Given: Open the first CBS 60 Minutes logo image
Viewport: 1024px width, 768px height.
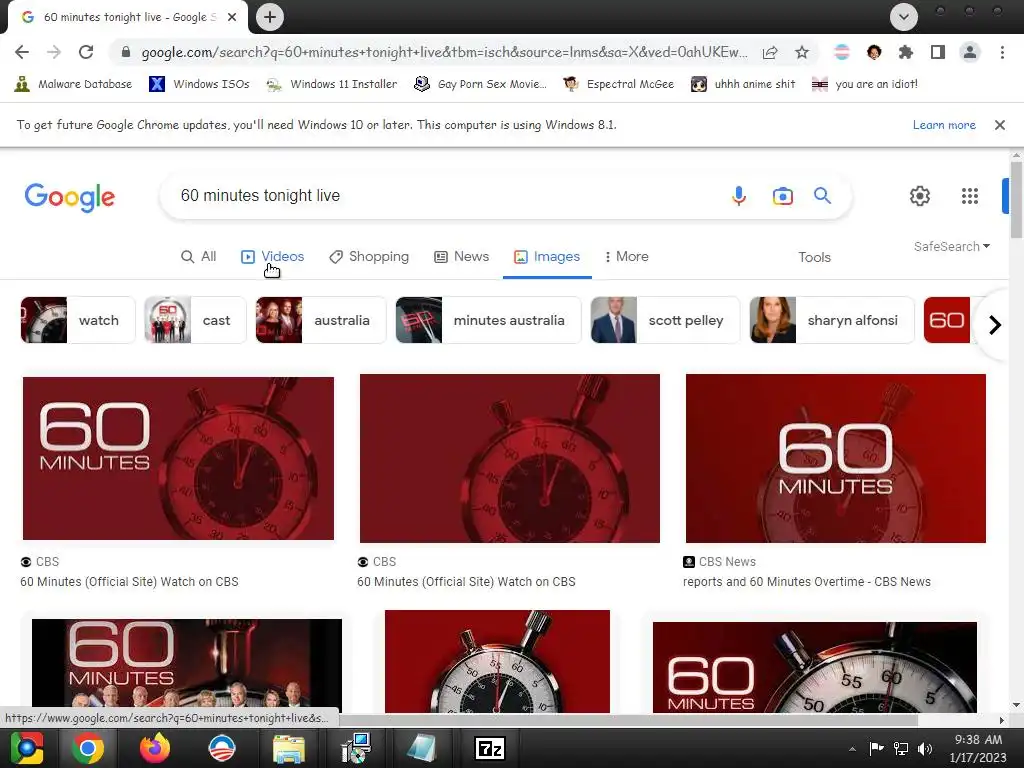Looking at the screenshot, I should pyautogui.click(x=178, y=458).
